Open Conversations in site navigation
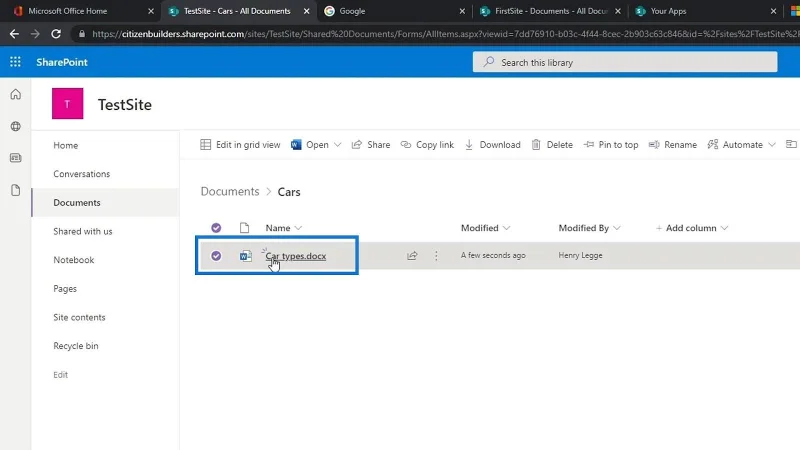Image resolution: width=800 pixels, height=450 pixels. click(82, 174)
